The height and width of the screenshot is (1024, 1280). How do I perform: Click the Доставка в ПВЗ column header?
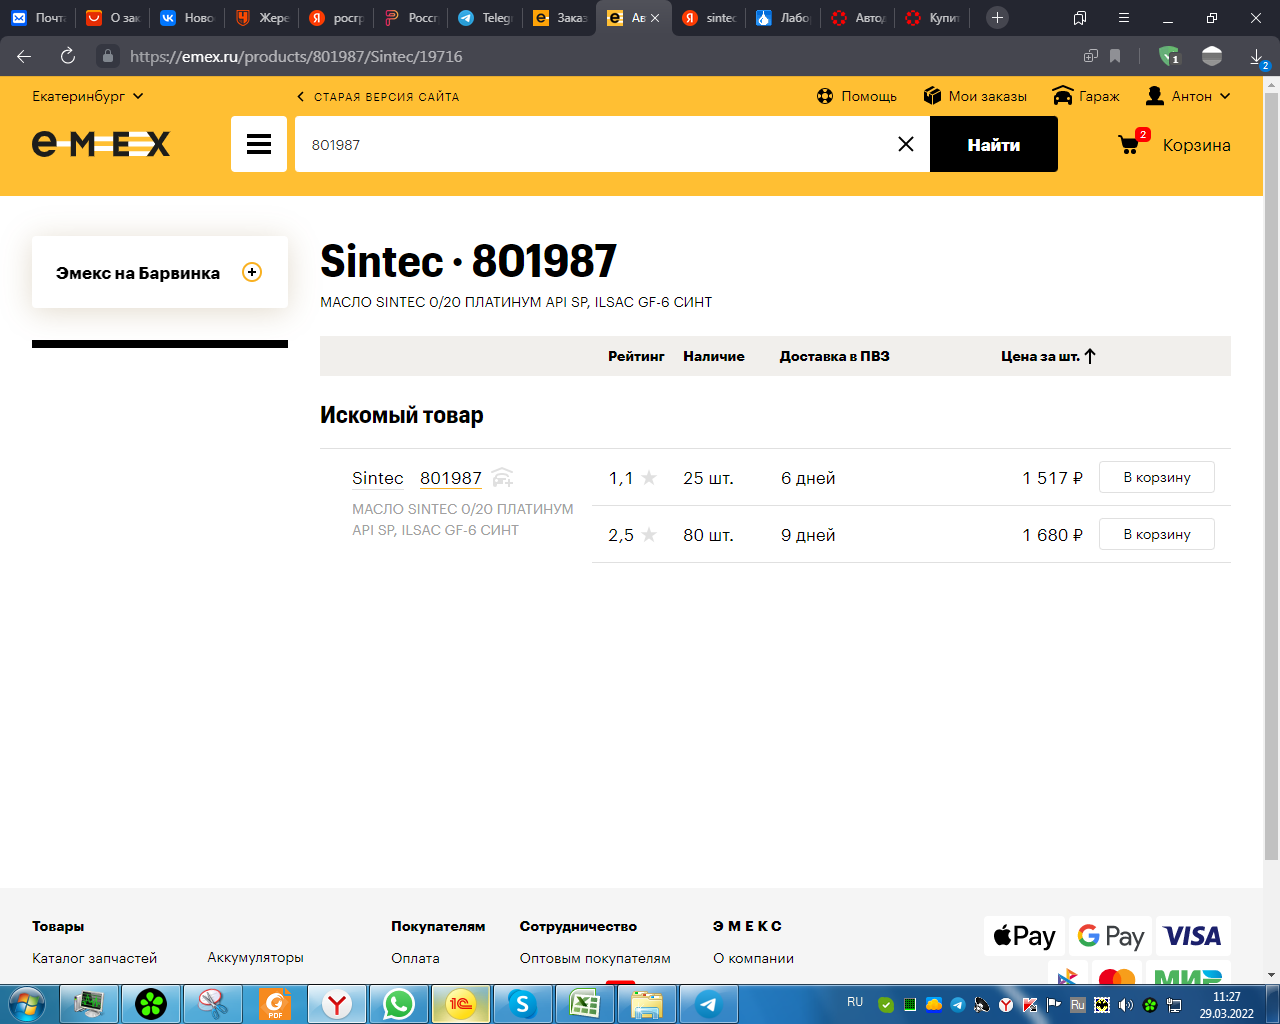(835, 356)
